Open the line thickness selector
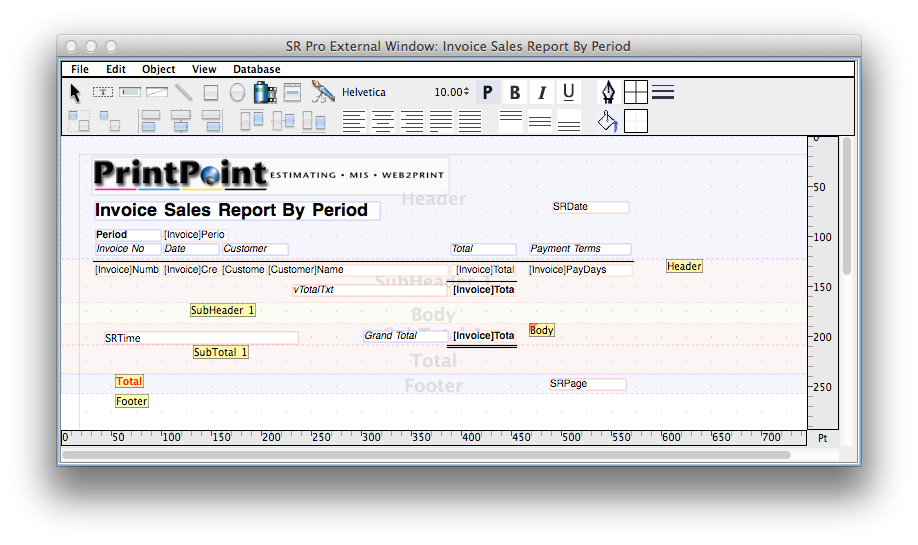 pyautogui.click(x=663, y=92)
